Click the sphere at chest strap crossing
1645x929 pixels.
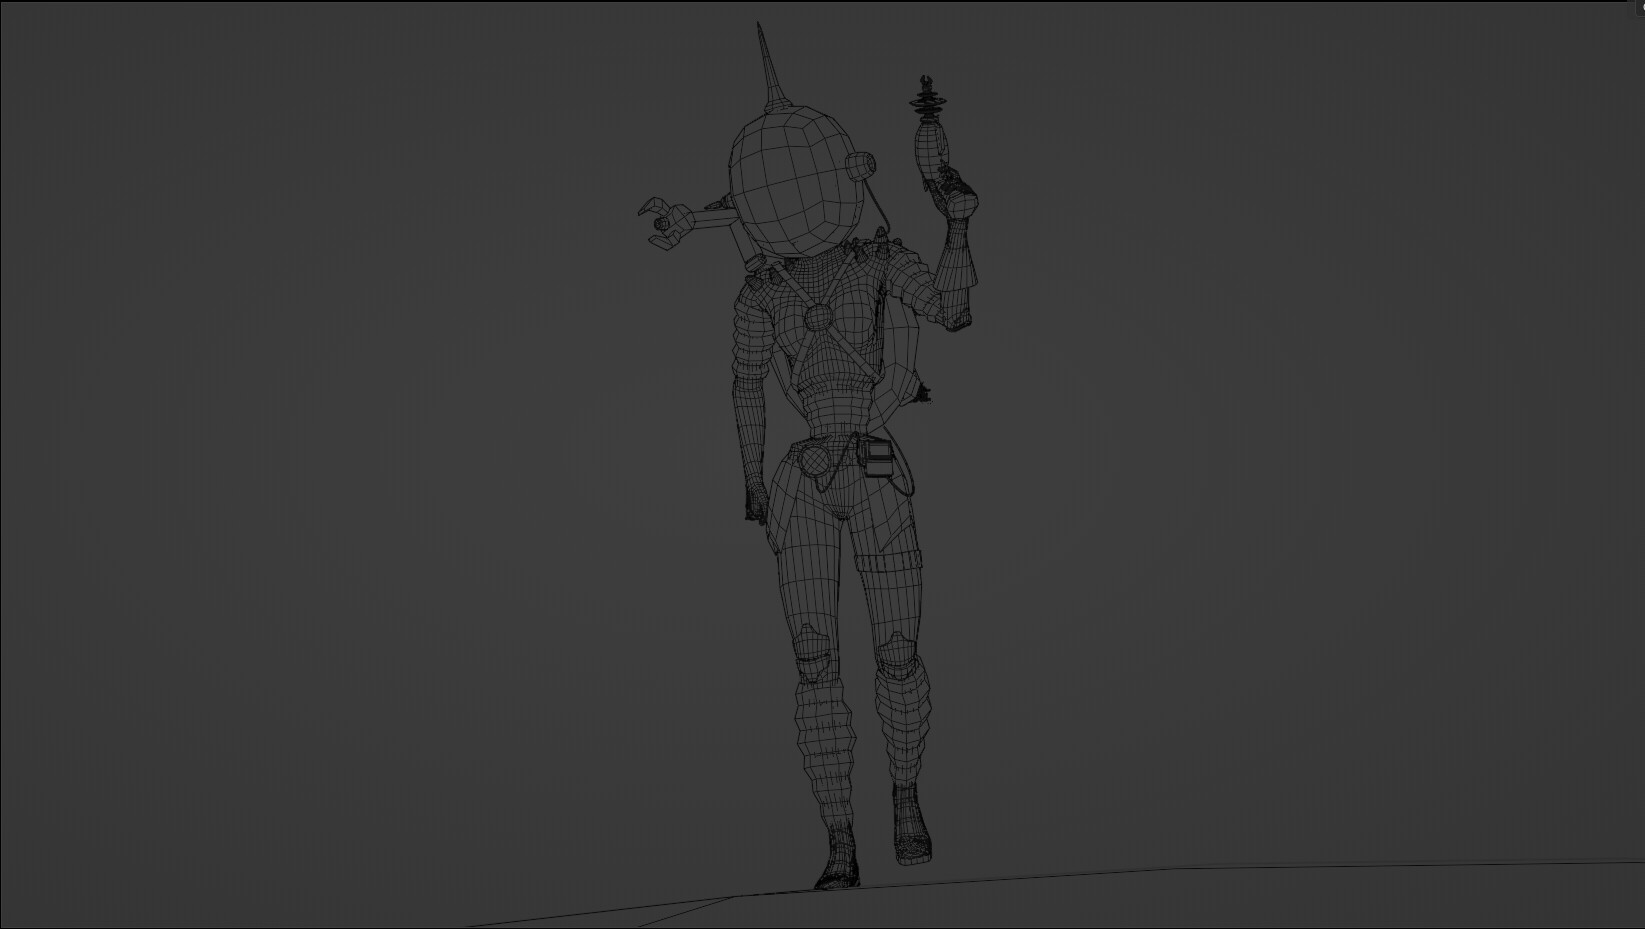[x=819, y=317]
